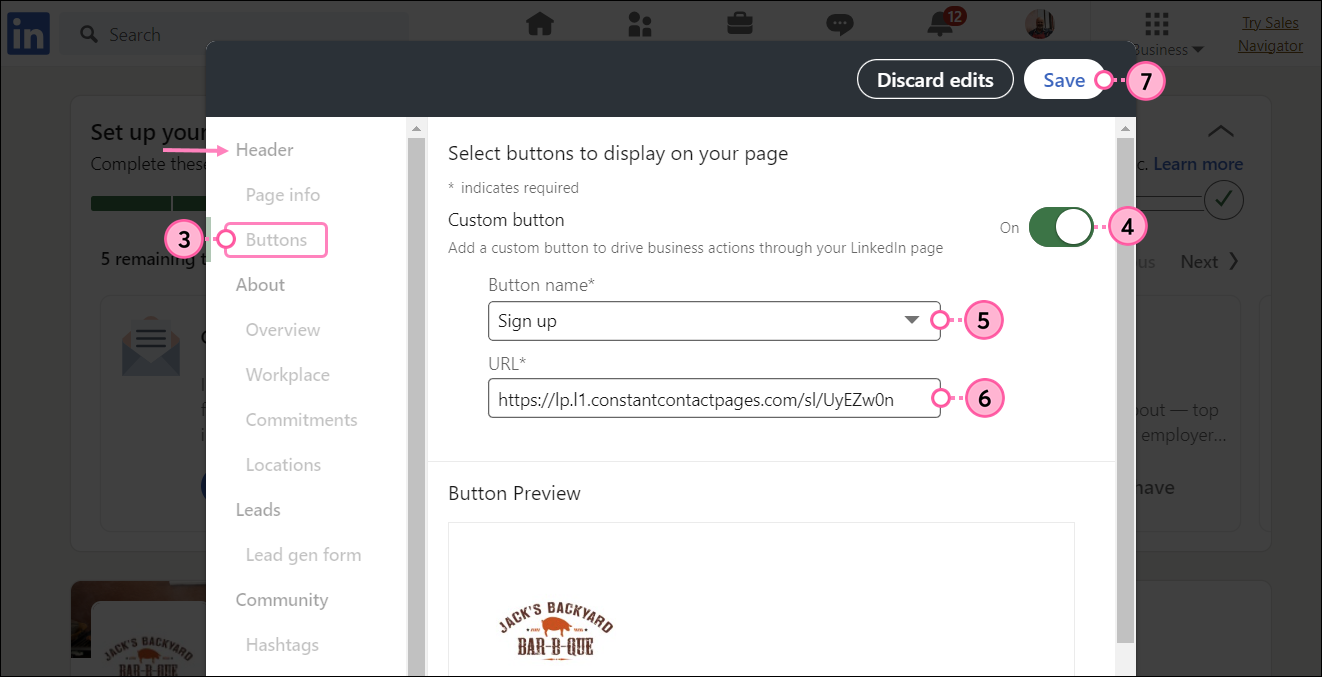The height and width of the screenshot is (677, 1322).
Task: Click Learn more link behind dialog
Action: tap(1198, 164)
